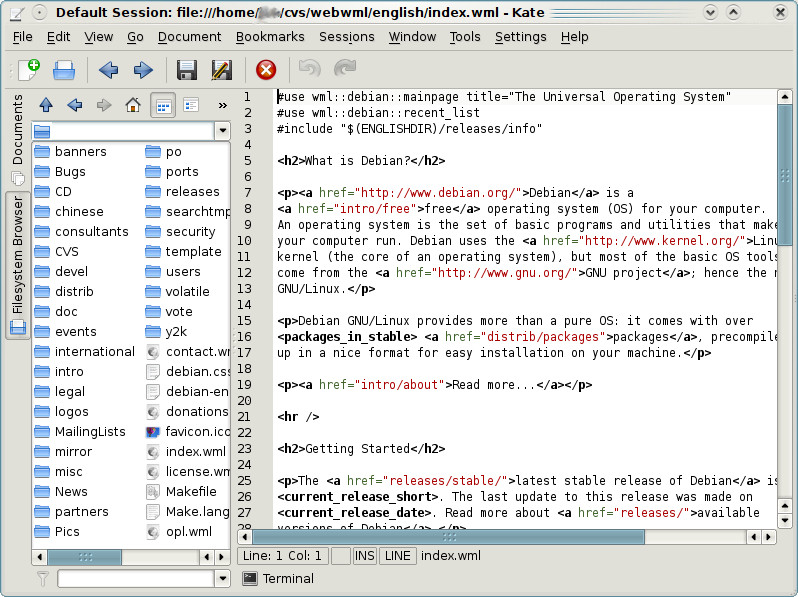Go to parent folder with the up arrow
This screenshot has height=597, width=798.
(46, 105)
